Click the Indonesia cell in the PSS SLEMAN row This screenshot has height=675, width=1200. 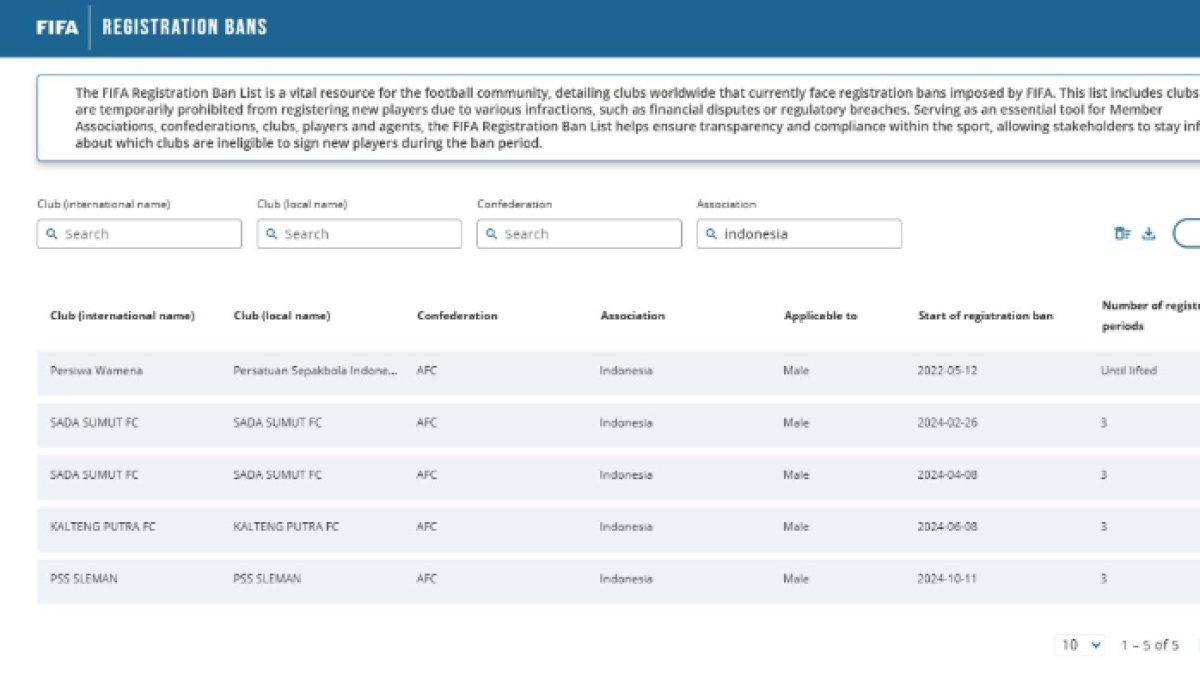tap(626, 579)
